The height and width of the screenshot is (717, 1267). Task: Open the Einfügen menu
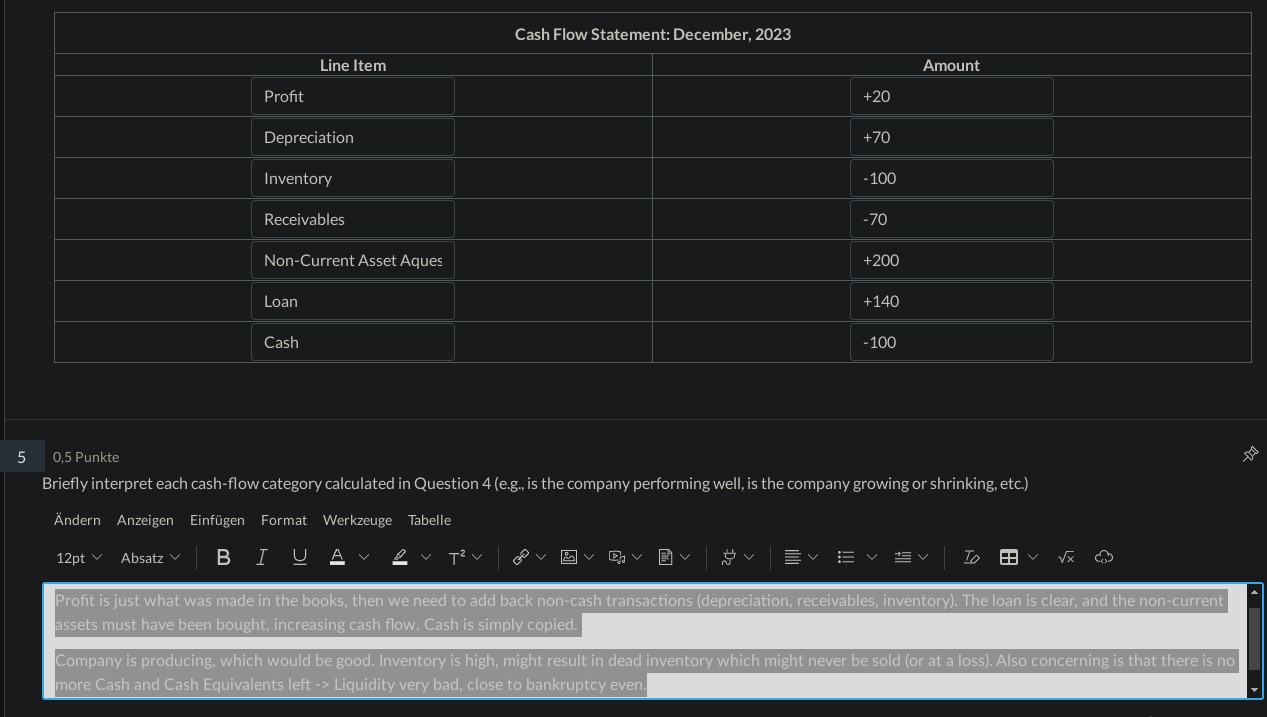tap(217, 520)
